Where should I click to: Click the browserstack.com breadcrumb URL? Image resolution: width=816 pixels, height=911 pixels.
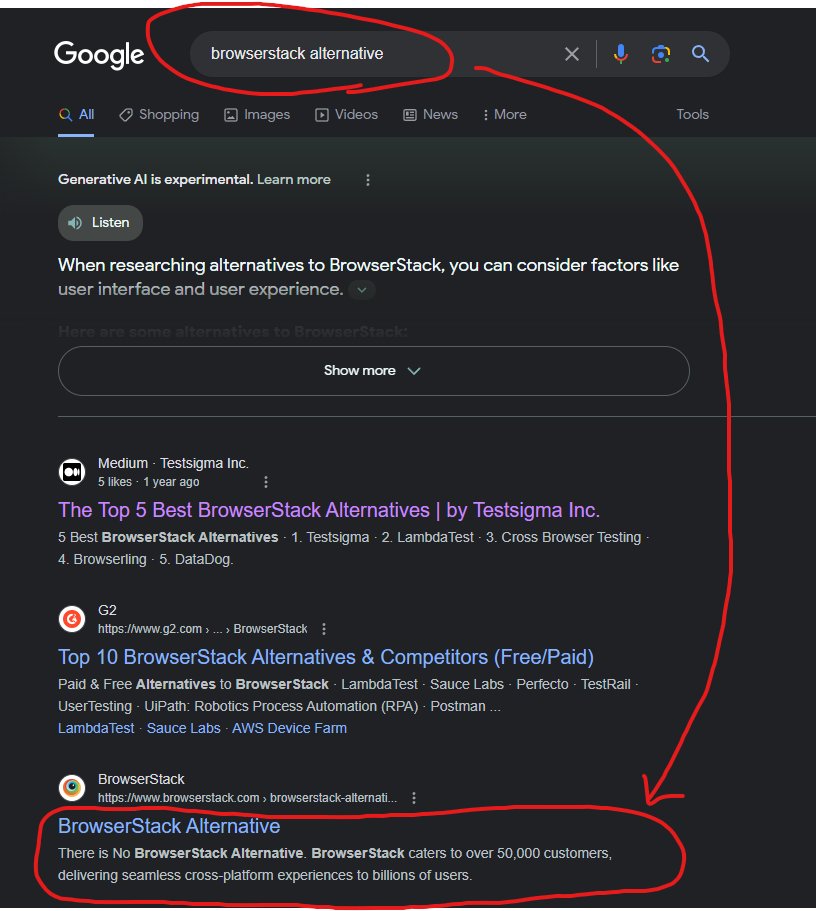pos(248,798)
